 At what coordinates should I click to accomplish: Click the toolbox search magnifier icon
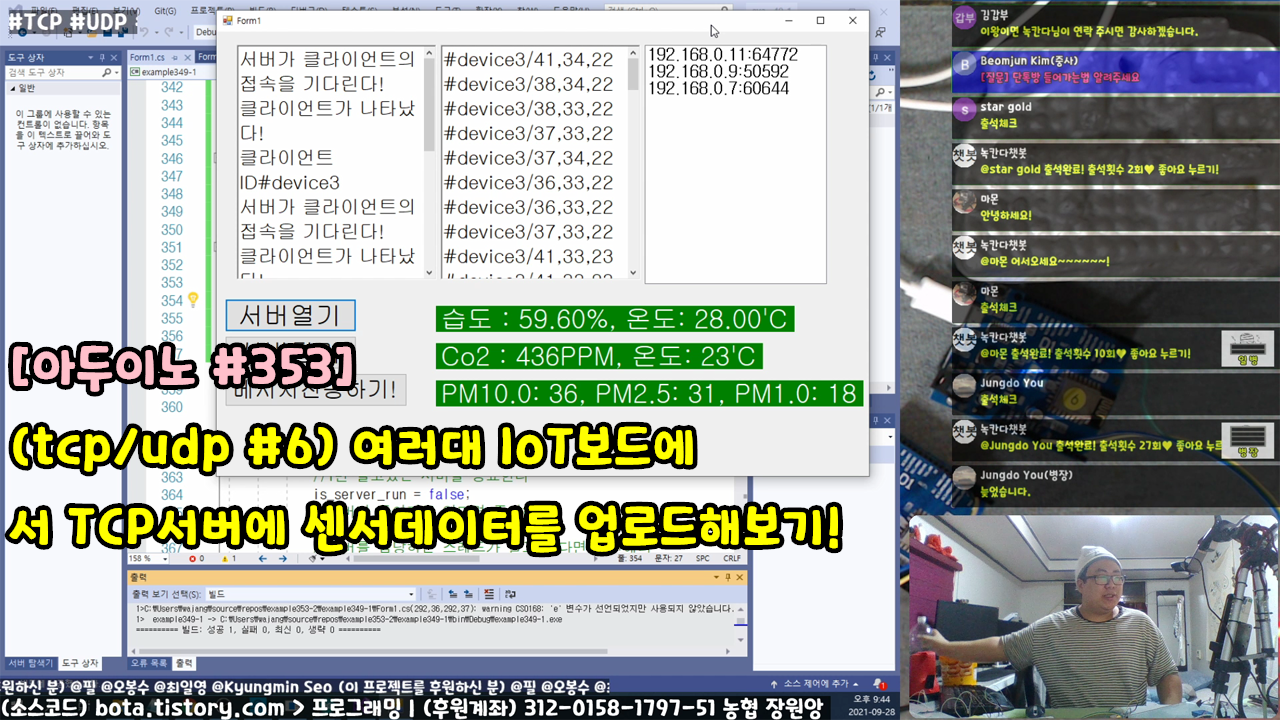click(106, 73)
